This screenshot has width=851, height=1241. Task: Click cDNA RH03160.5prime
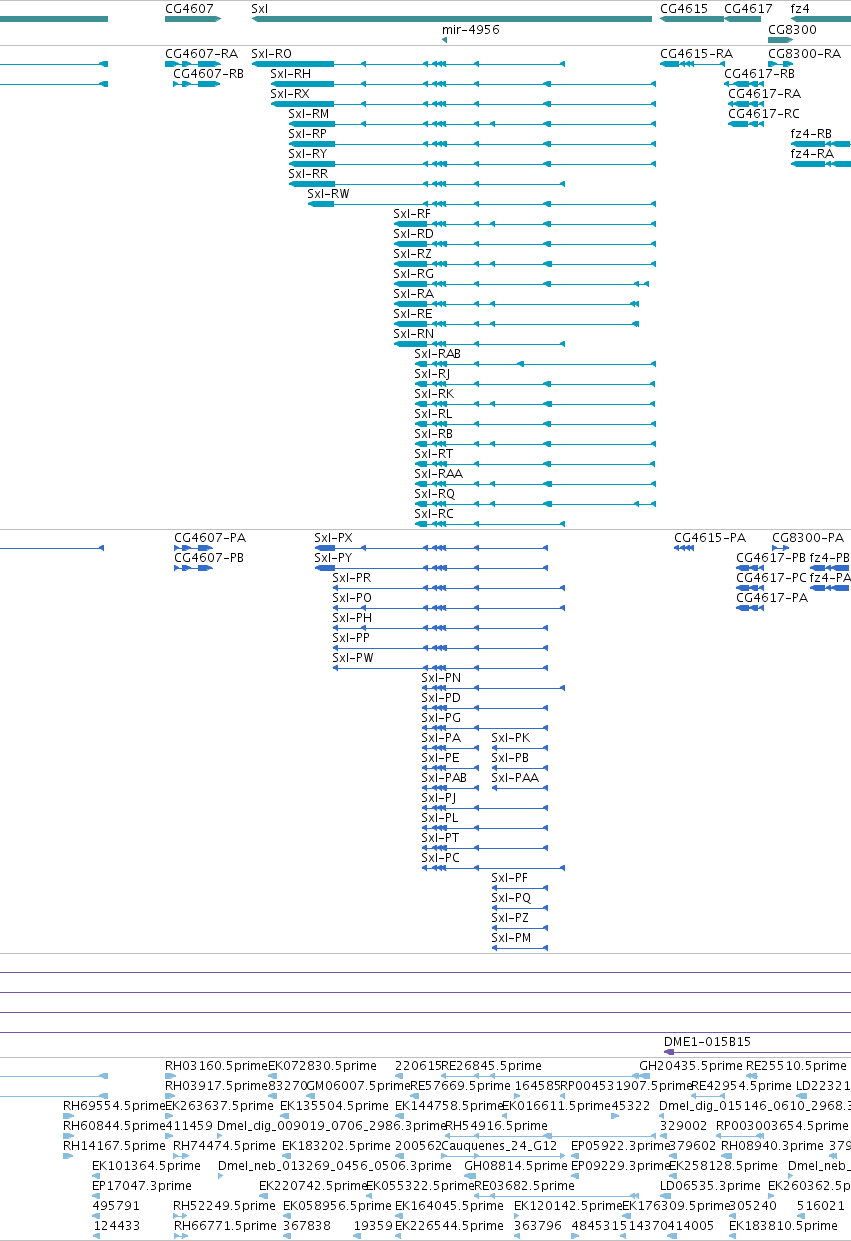click(x=216, y=1066)
